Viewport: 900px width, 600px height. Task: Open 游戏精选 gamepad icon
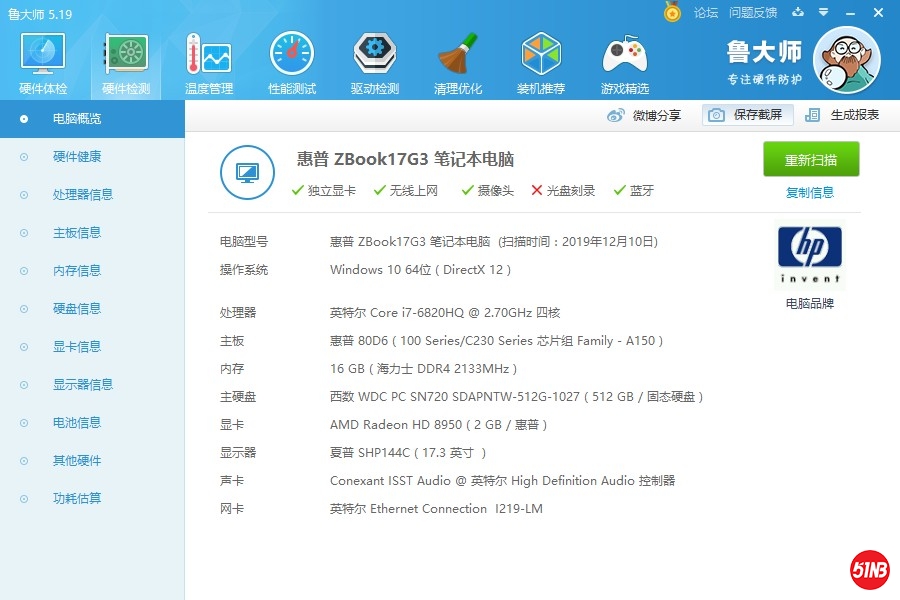624,62
